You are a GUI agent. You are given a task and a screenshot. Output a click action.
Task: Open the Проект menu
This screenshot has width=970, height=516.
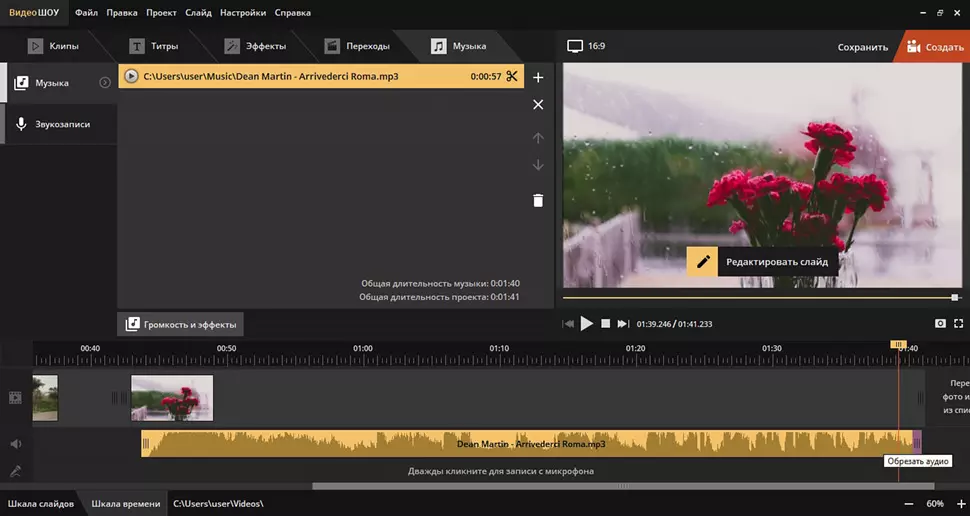pos(161,13)
